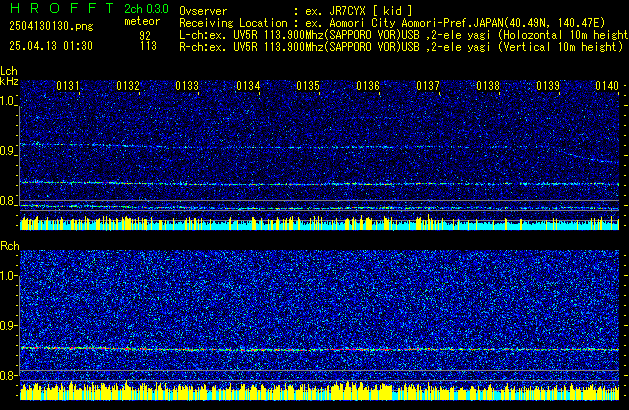
Task: Click the Lch 0.9 kHz axis label
Action: point(7,151)
